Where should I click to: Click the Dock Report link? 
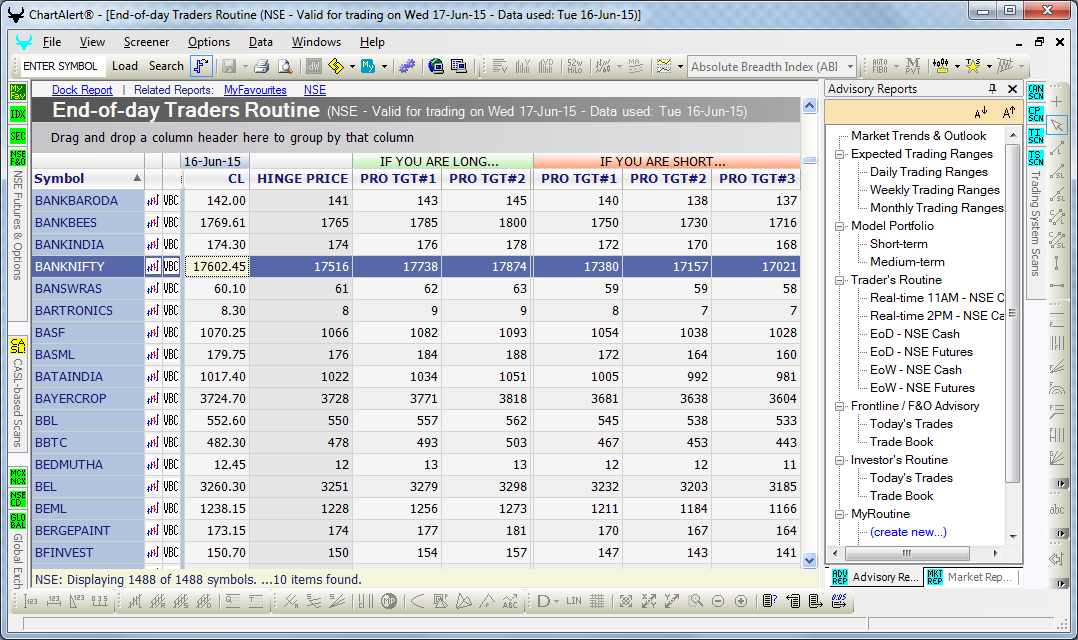[82, 90]
